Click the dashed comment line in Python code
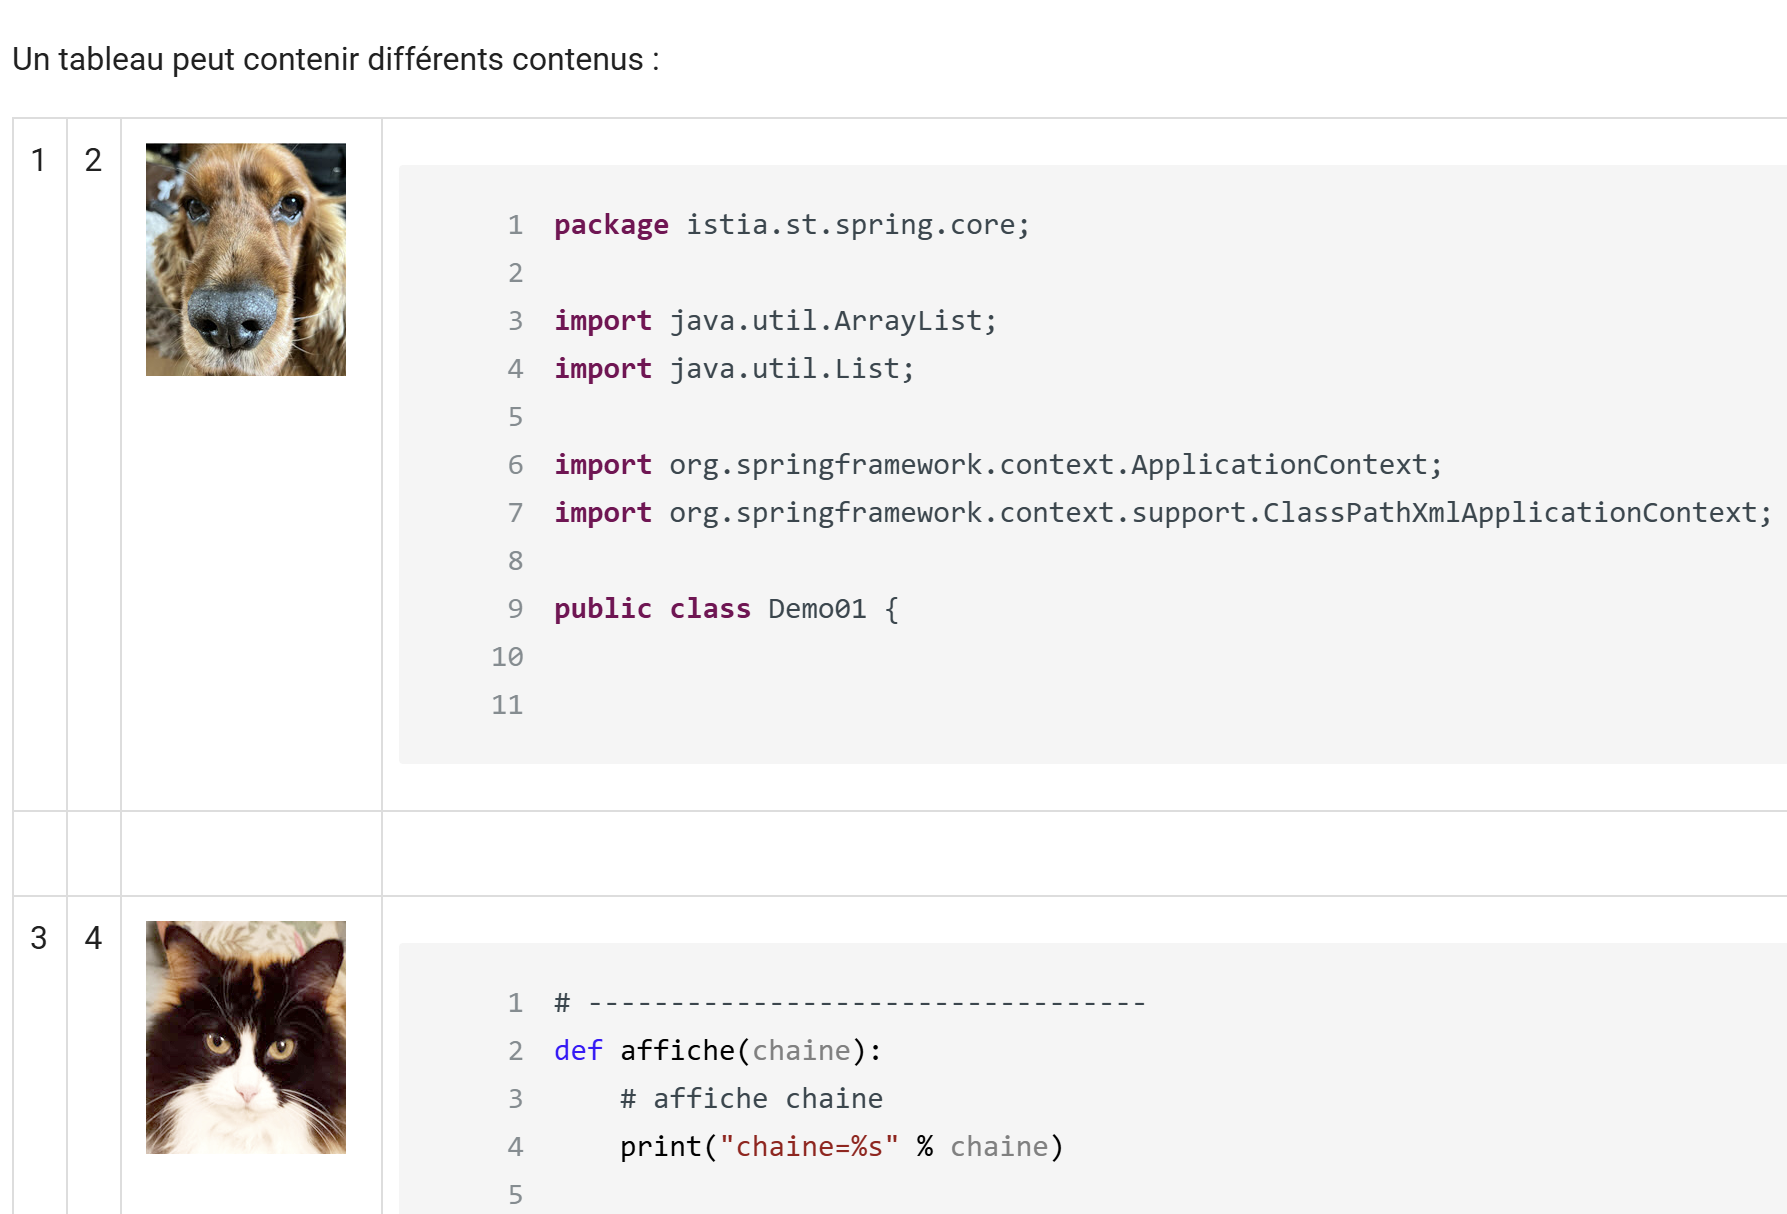Viewport: 1787px width, 1214px height. tap(850, 1003)
